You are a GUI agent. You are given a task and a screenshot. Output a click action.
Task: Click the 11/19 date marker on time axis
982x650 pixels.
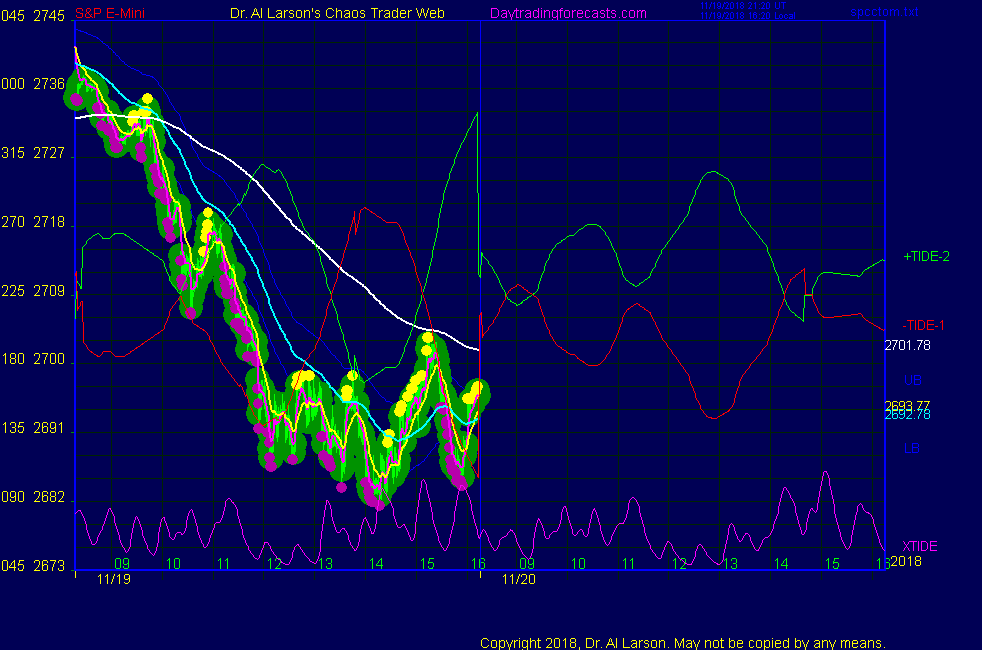(114, 579)
